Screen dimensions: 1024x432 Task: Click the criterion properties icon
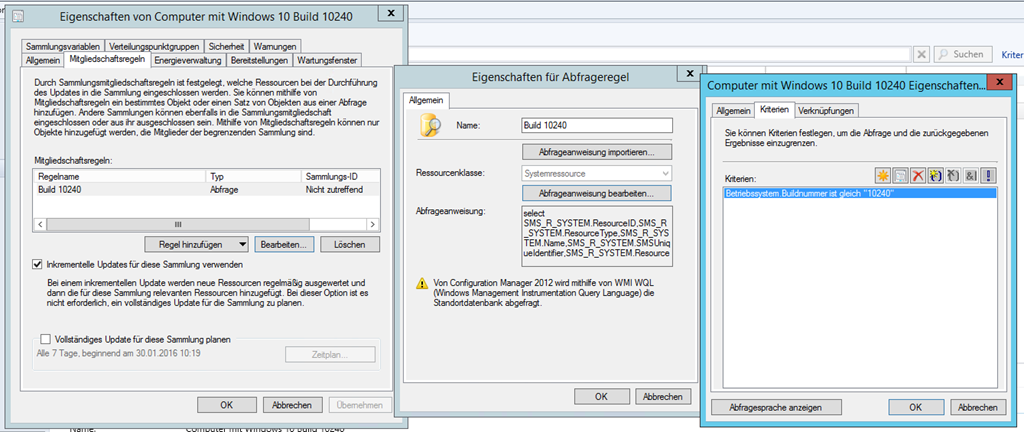click(902, 175)
